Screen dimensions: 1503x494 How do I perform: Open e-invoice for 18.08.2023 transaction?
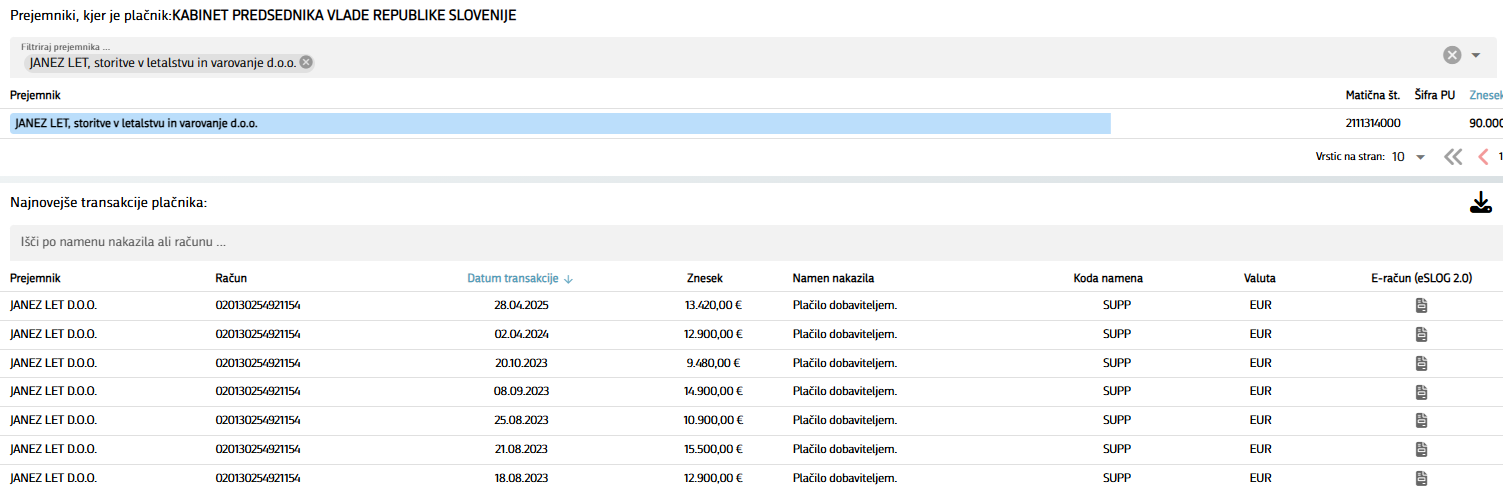pos(1421,478)
